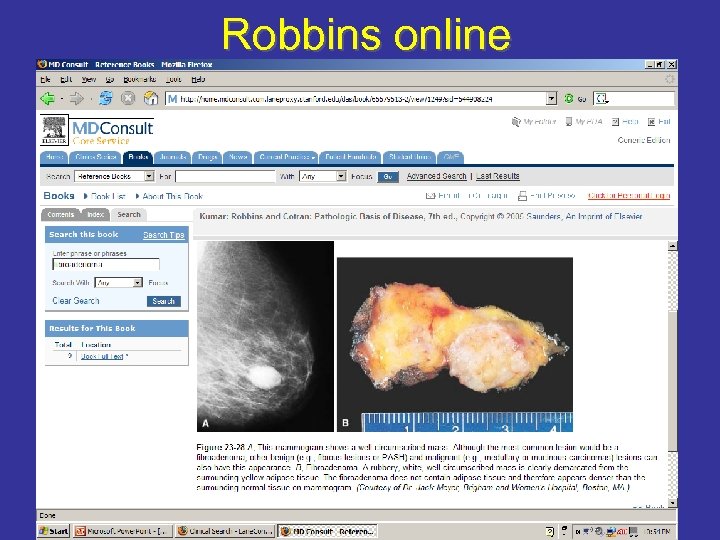Select the Patient Handouts tab
The height and width of the screenshot is (540, 720).
coord(350,157)
